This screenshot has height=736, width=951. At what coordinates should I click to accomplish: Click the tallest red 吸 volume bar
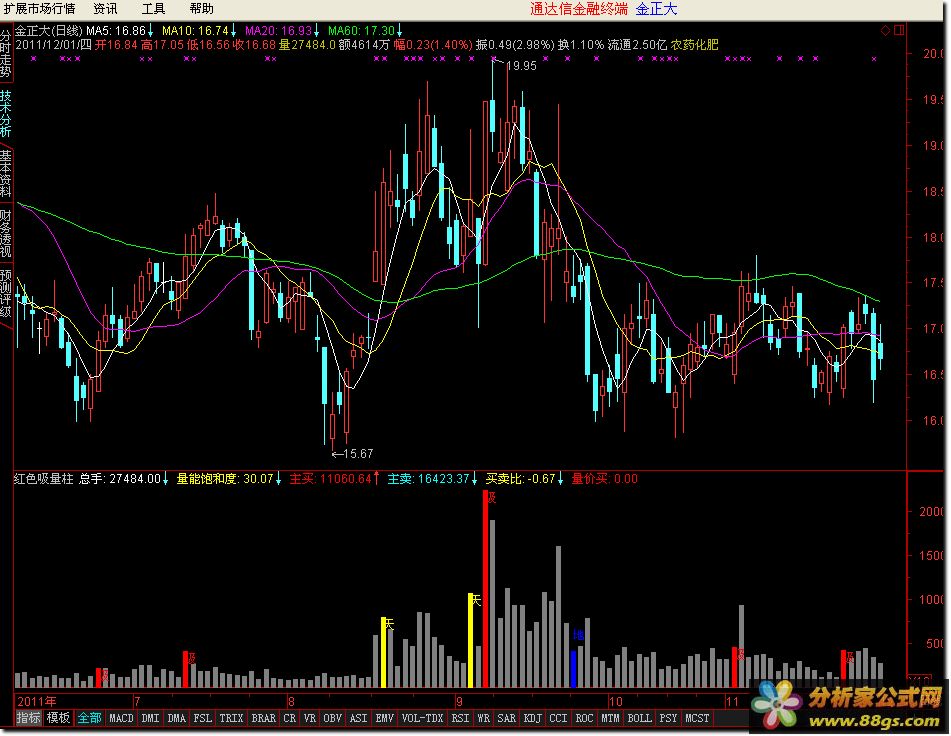[485, 589]
